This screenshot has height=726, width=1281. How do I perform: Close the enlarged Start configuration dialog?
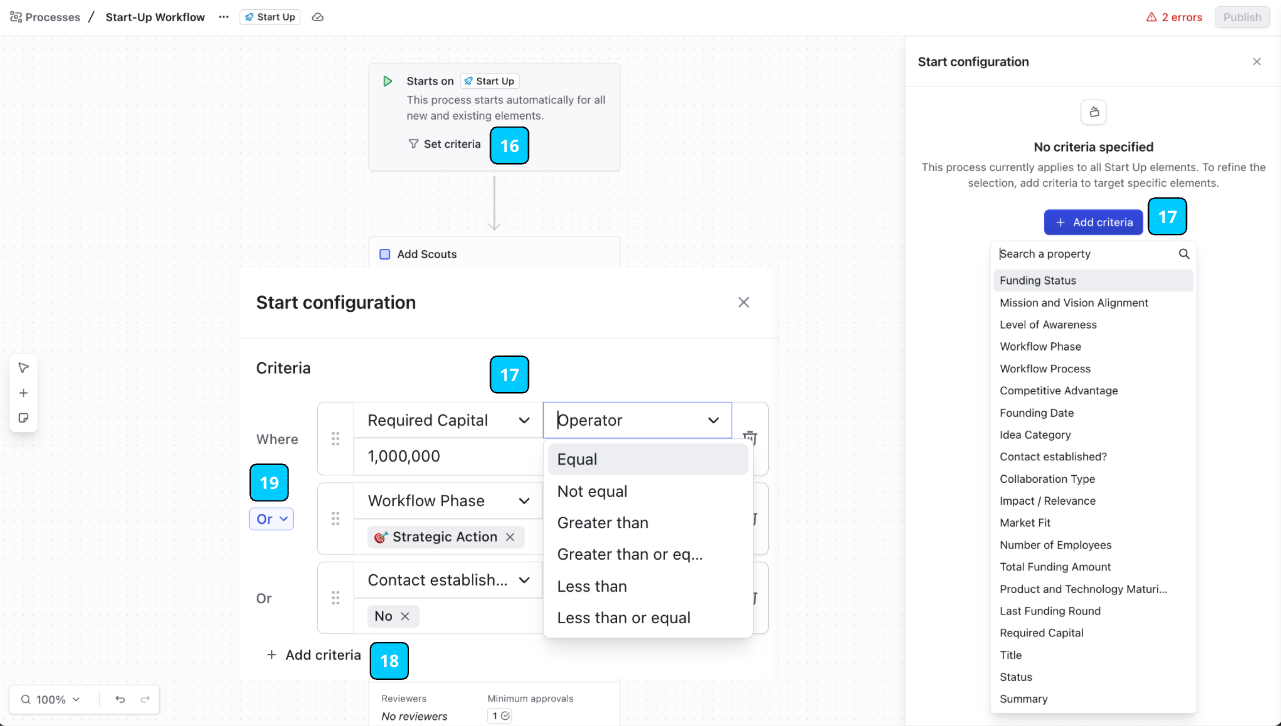click(743, 302)
